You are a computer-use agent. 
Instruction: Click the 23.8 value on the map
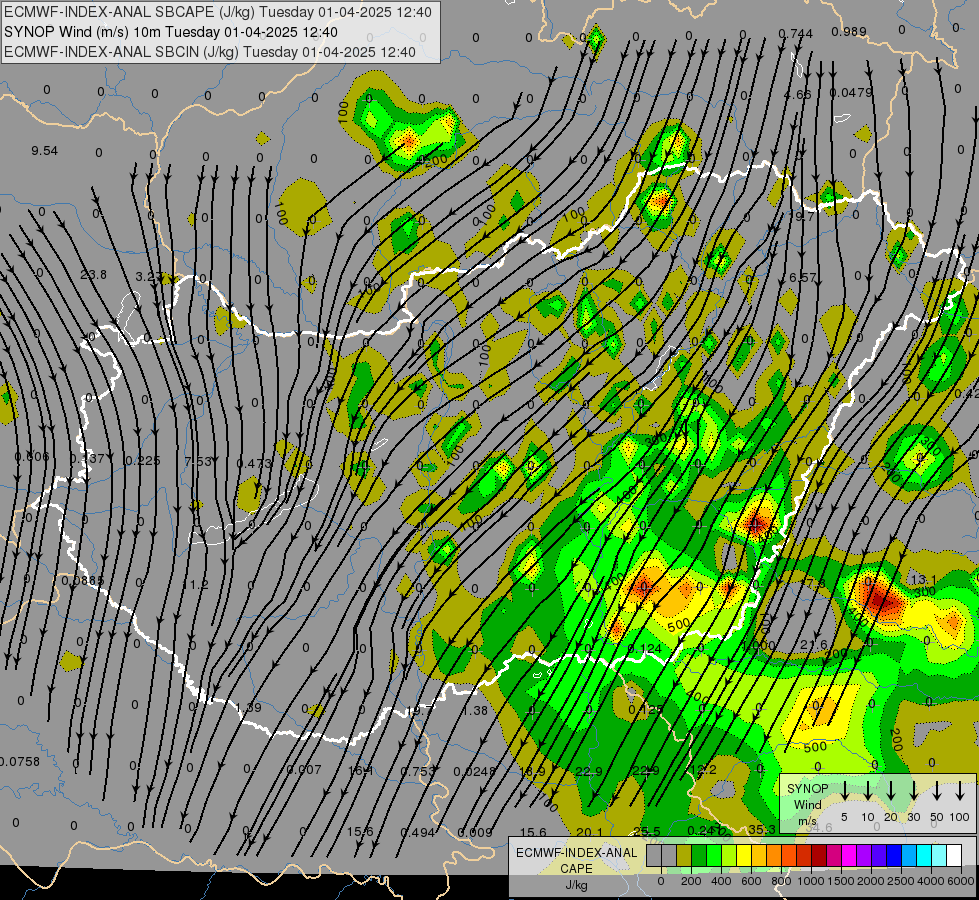[93, 274]
